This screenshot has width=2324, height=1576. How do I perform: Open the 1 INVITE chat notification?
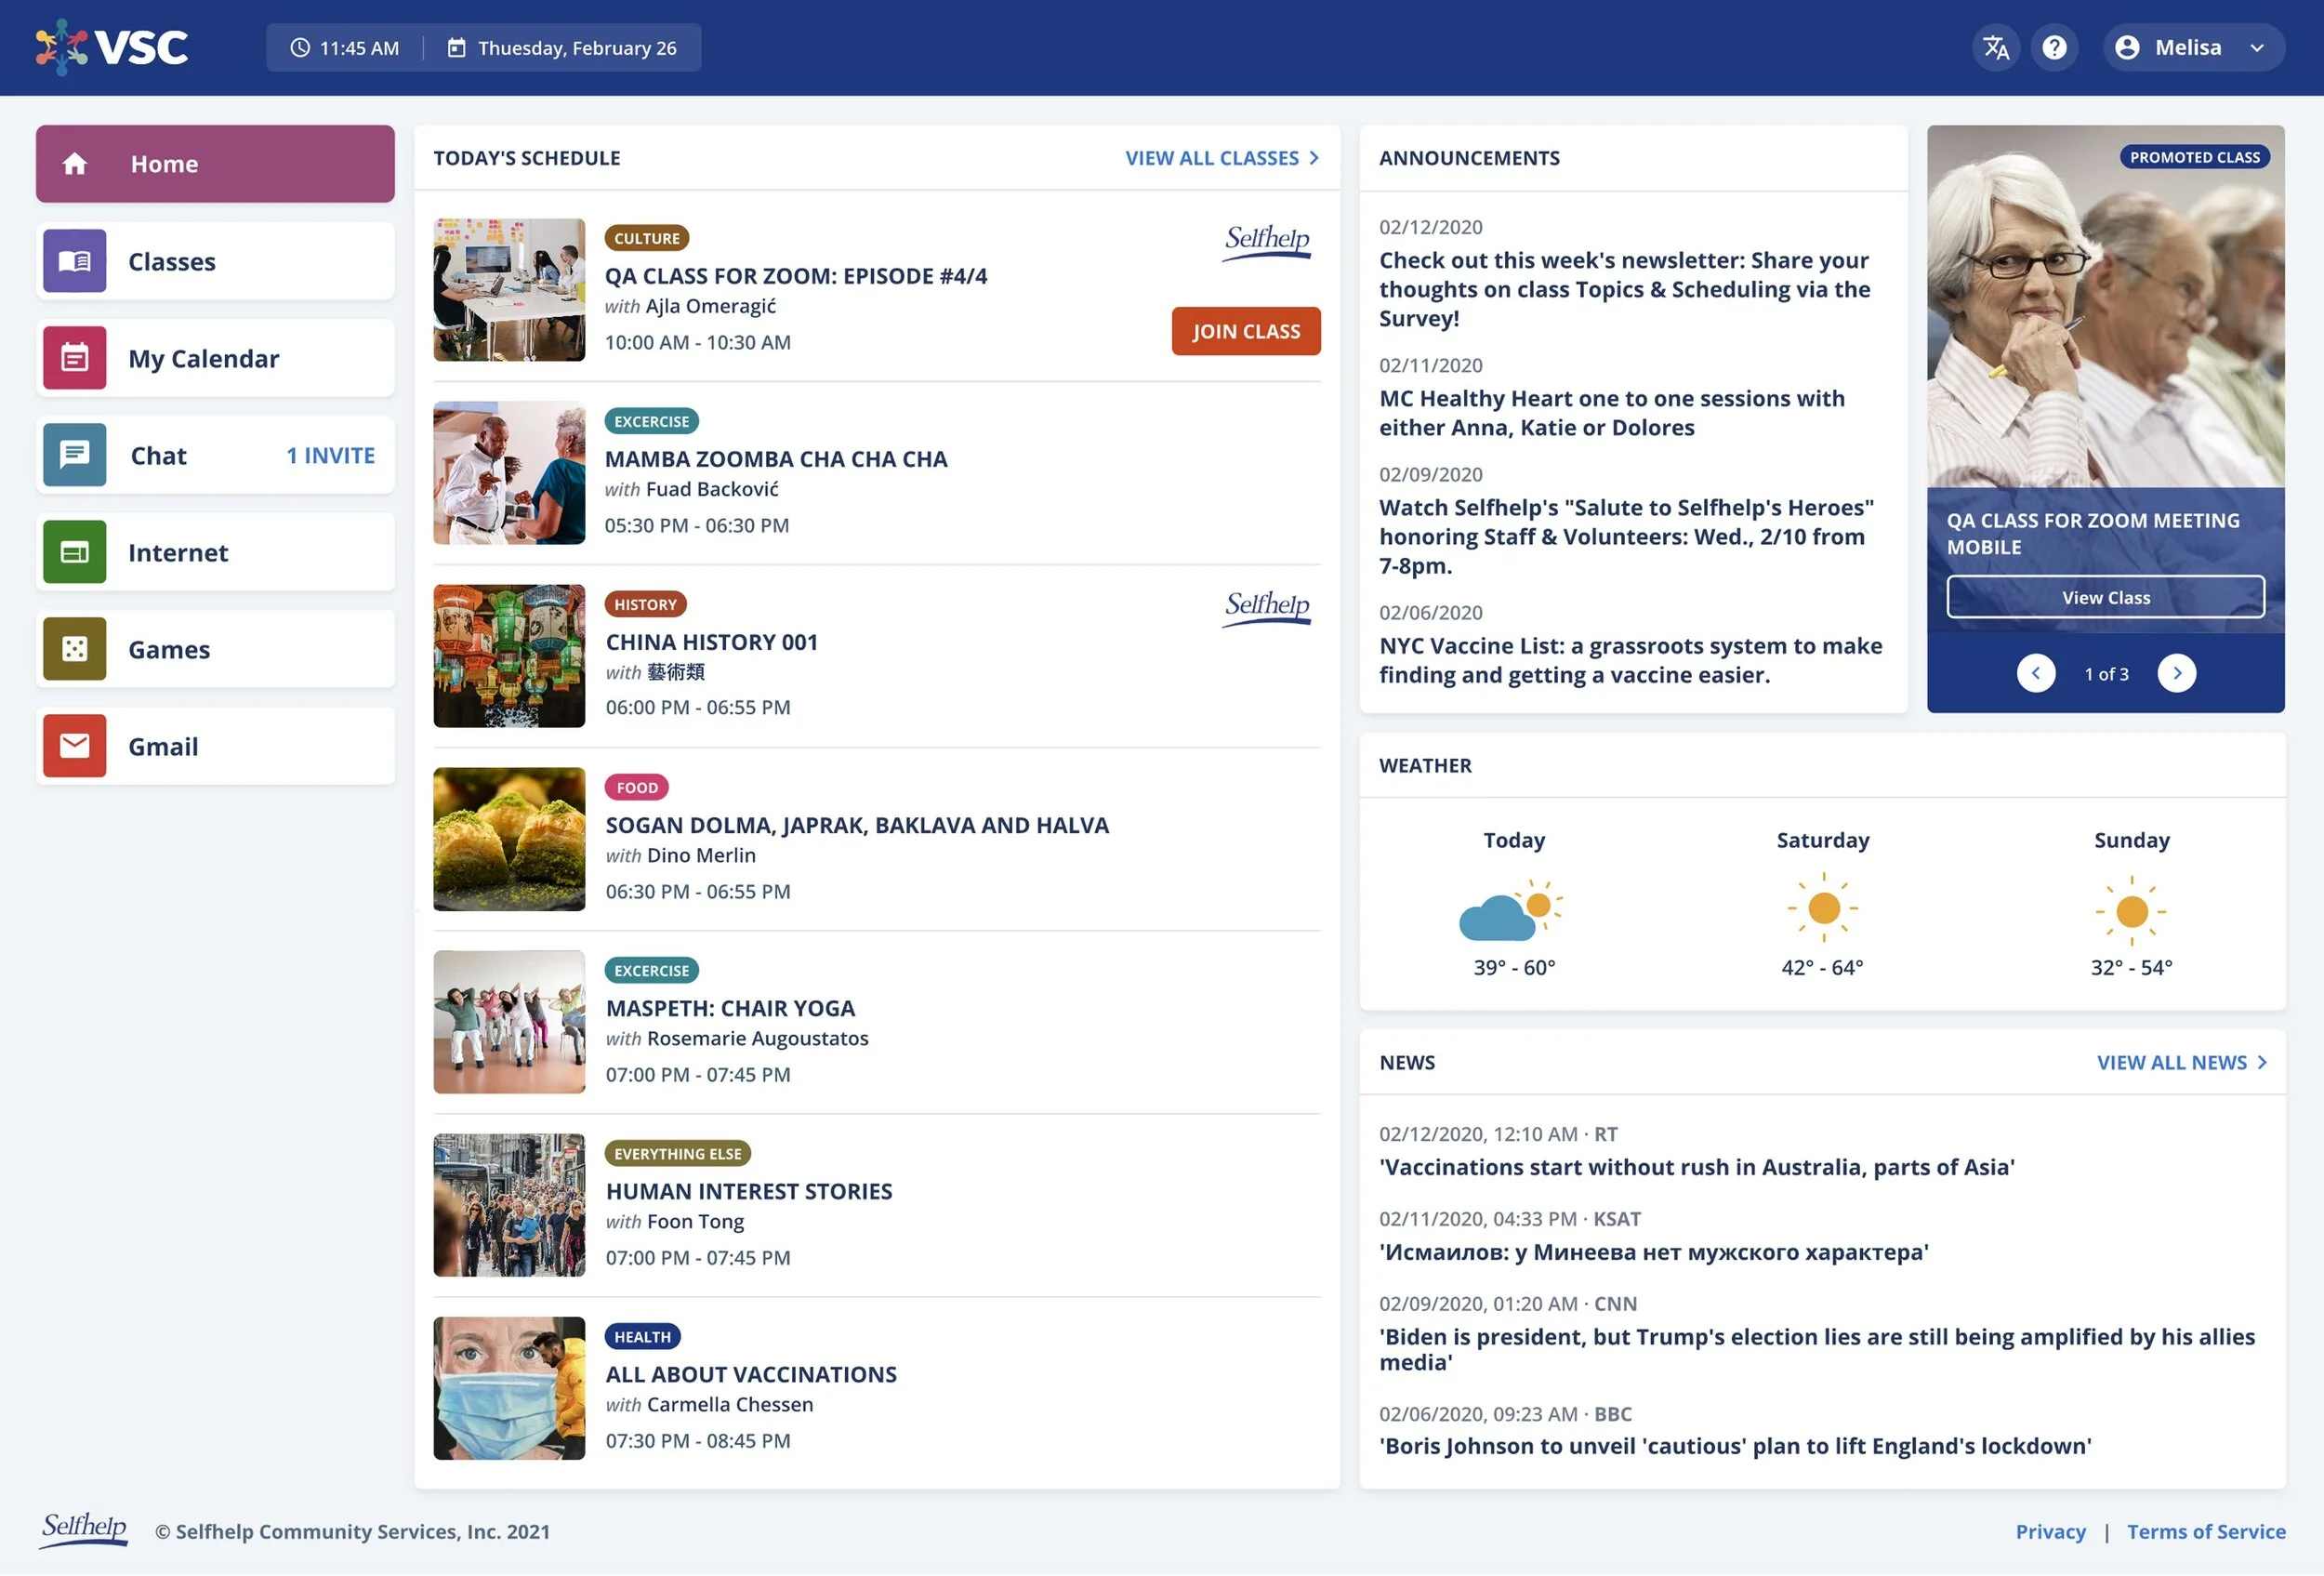pos(330,455)
